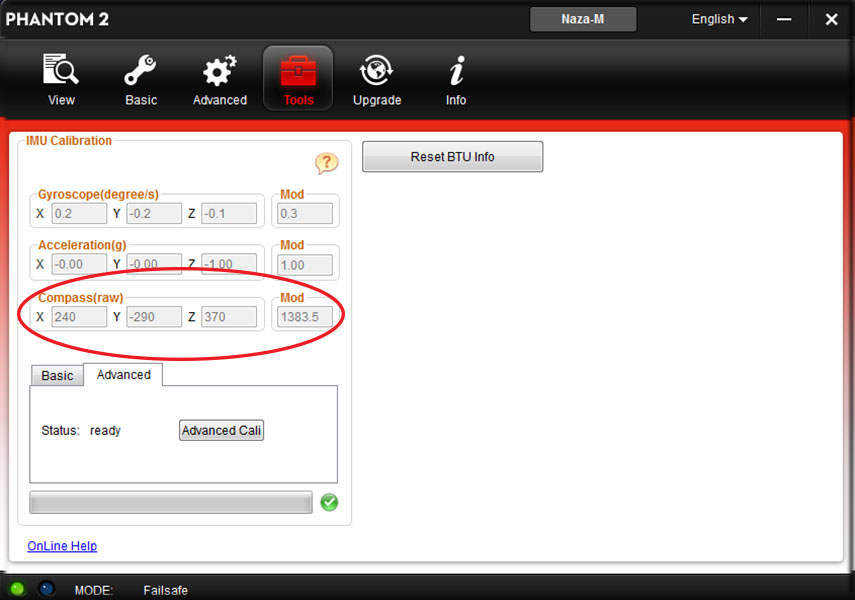Click the Acceleration Mod value 1.00
This screenshot has width=855, height=600.
click(305, 265)
